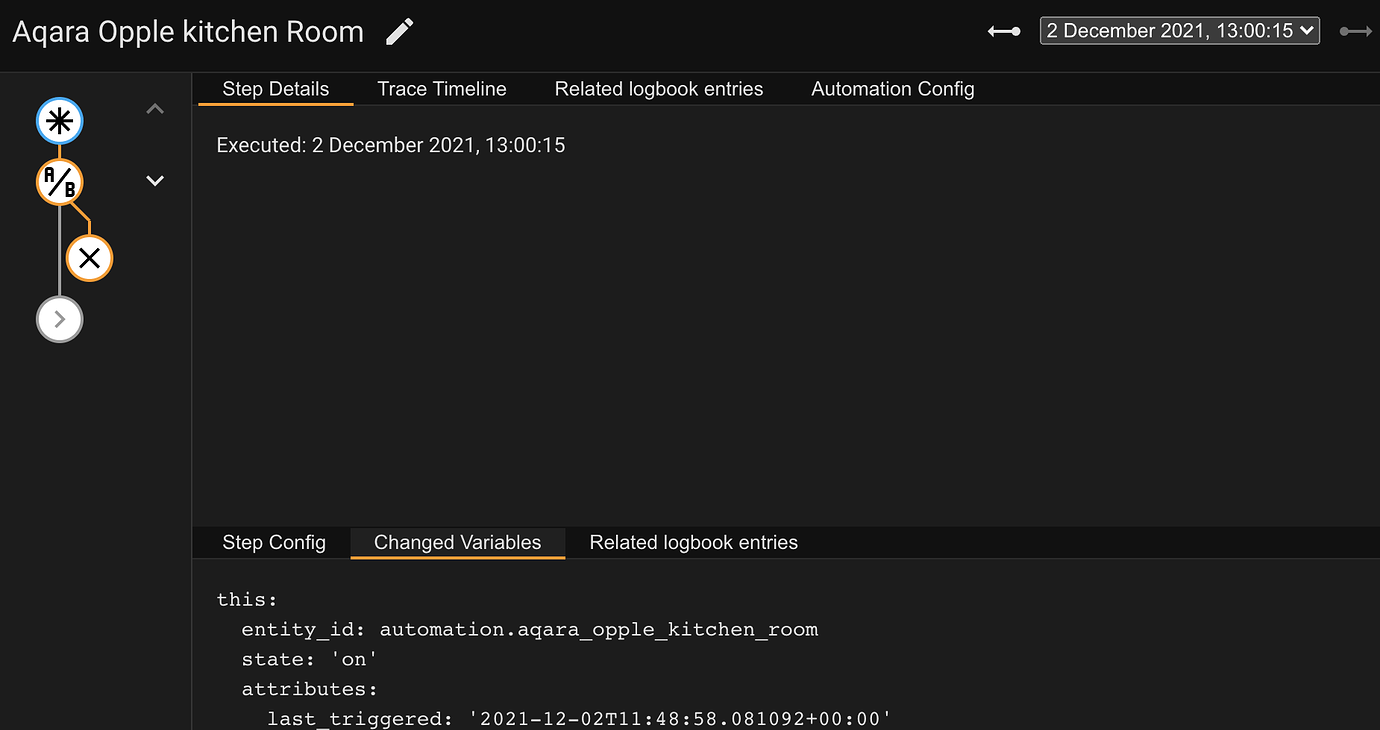Click the pencil icon to edit the automation
The image size is (1380, 730).
(x=398, y=31)
